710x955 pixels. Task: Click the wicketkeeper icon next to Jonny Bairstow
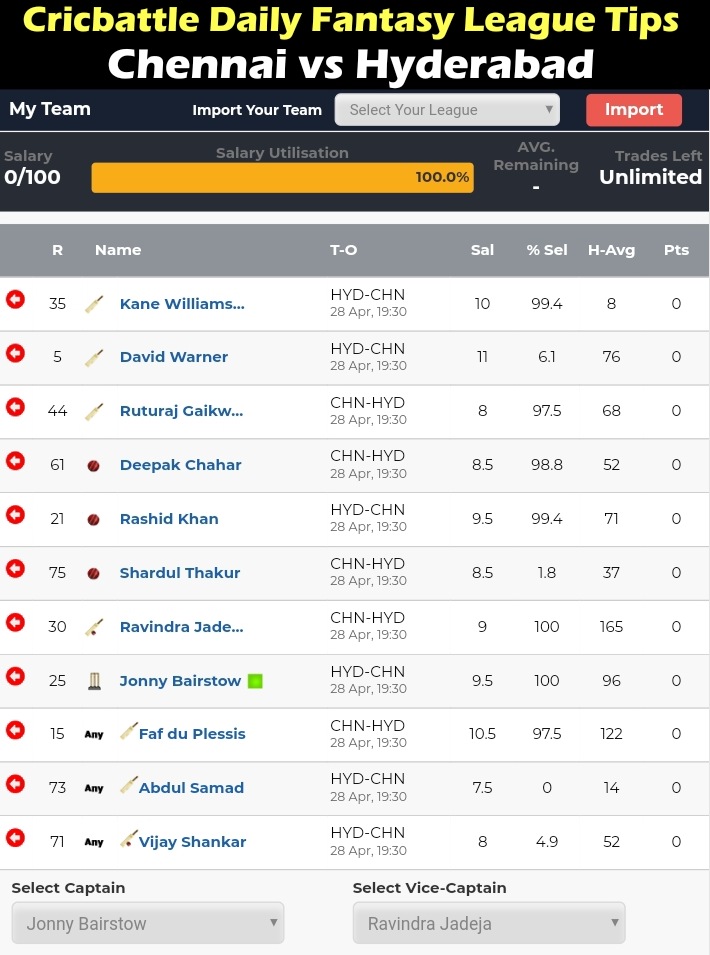point(94,680)
